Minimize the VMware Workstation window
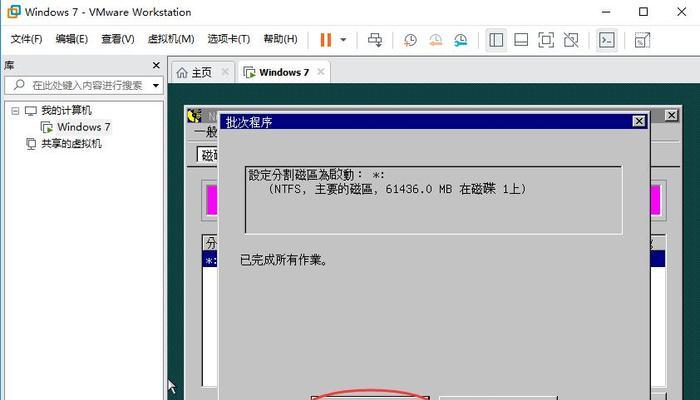 [606, 12]
